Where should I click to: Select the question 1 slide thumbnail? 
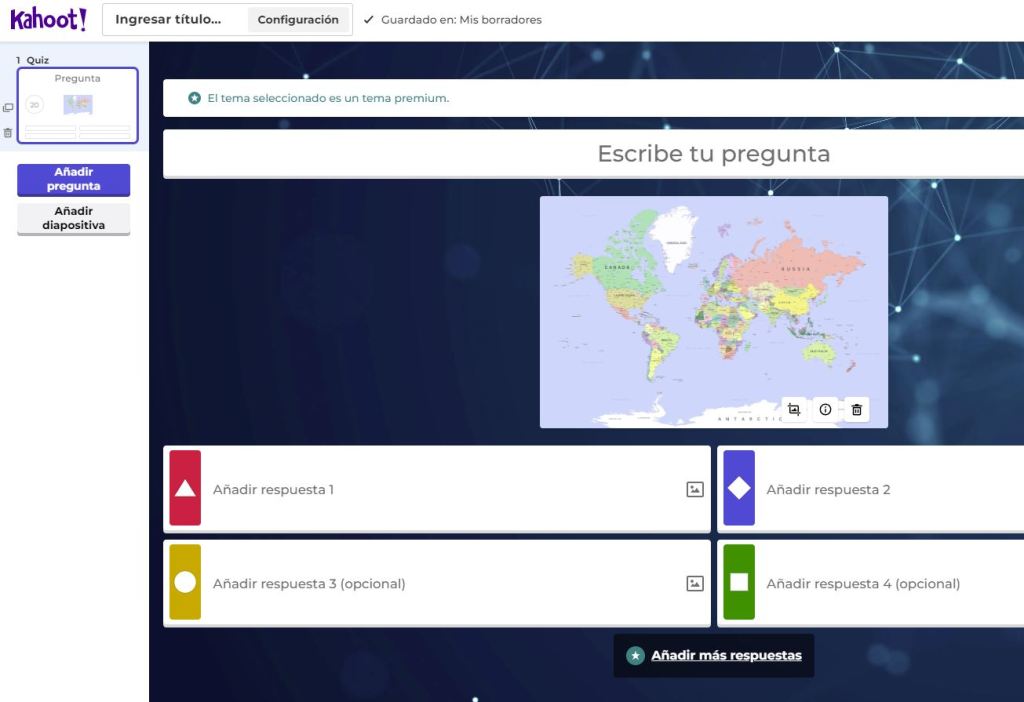(x=78, y=106)
